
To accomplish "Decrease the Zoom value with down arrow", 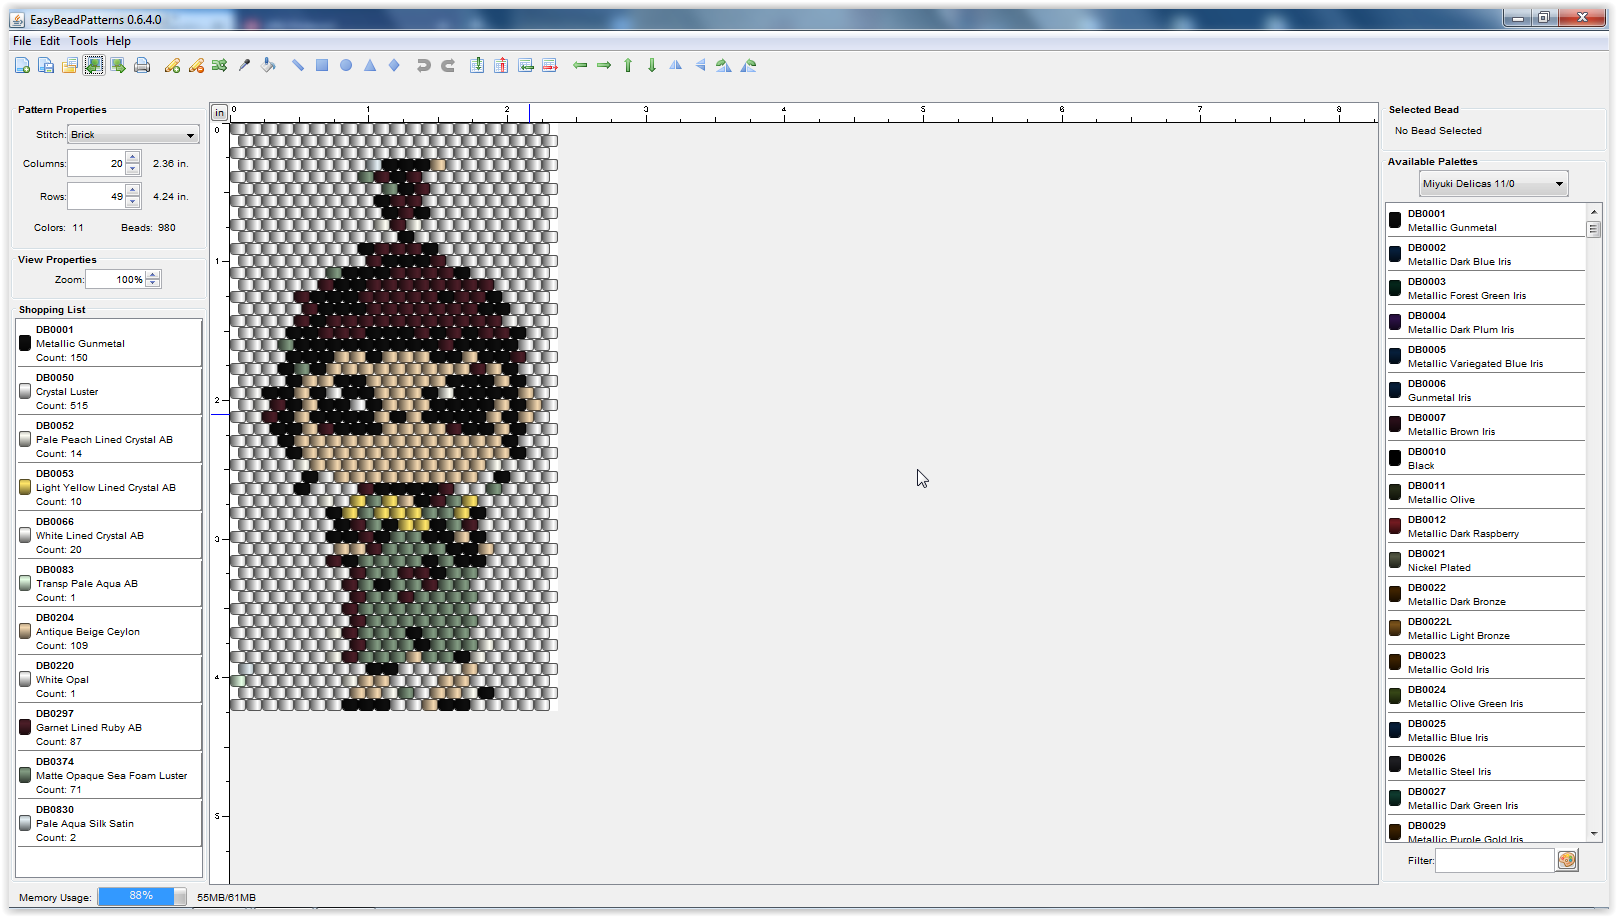I will [153, 284].
